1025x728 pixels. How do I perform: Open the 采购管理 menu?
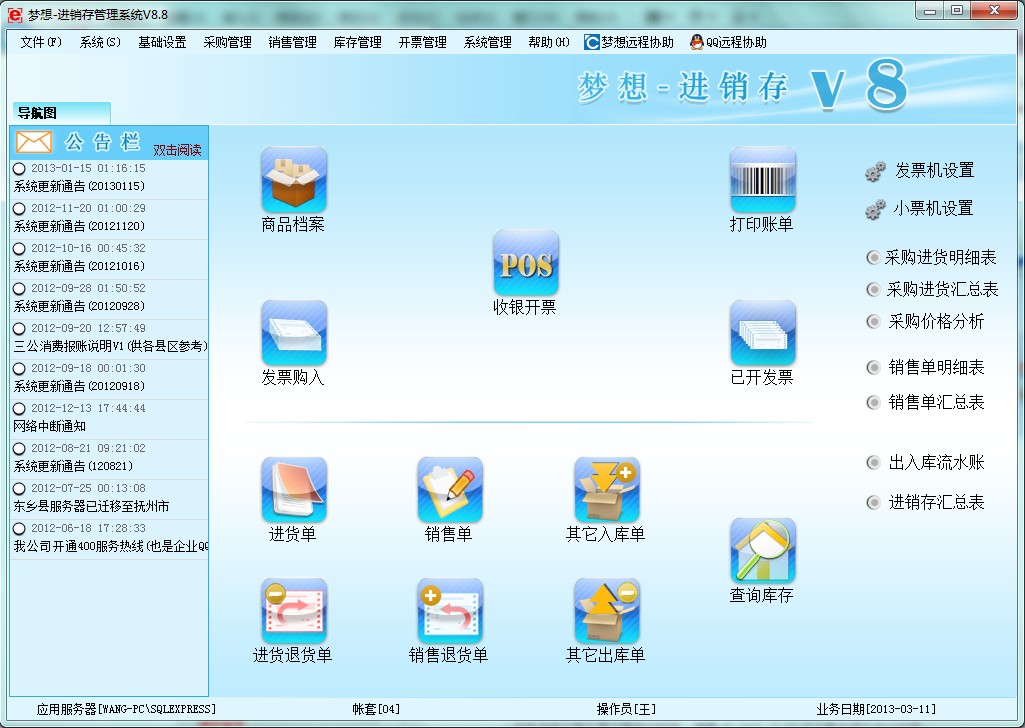click(227, 42)
